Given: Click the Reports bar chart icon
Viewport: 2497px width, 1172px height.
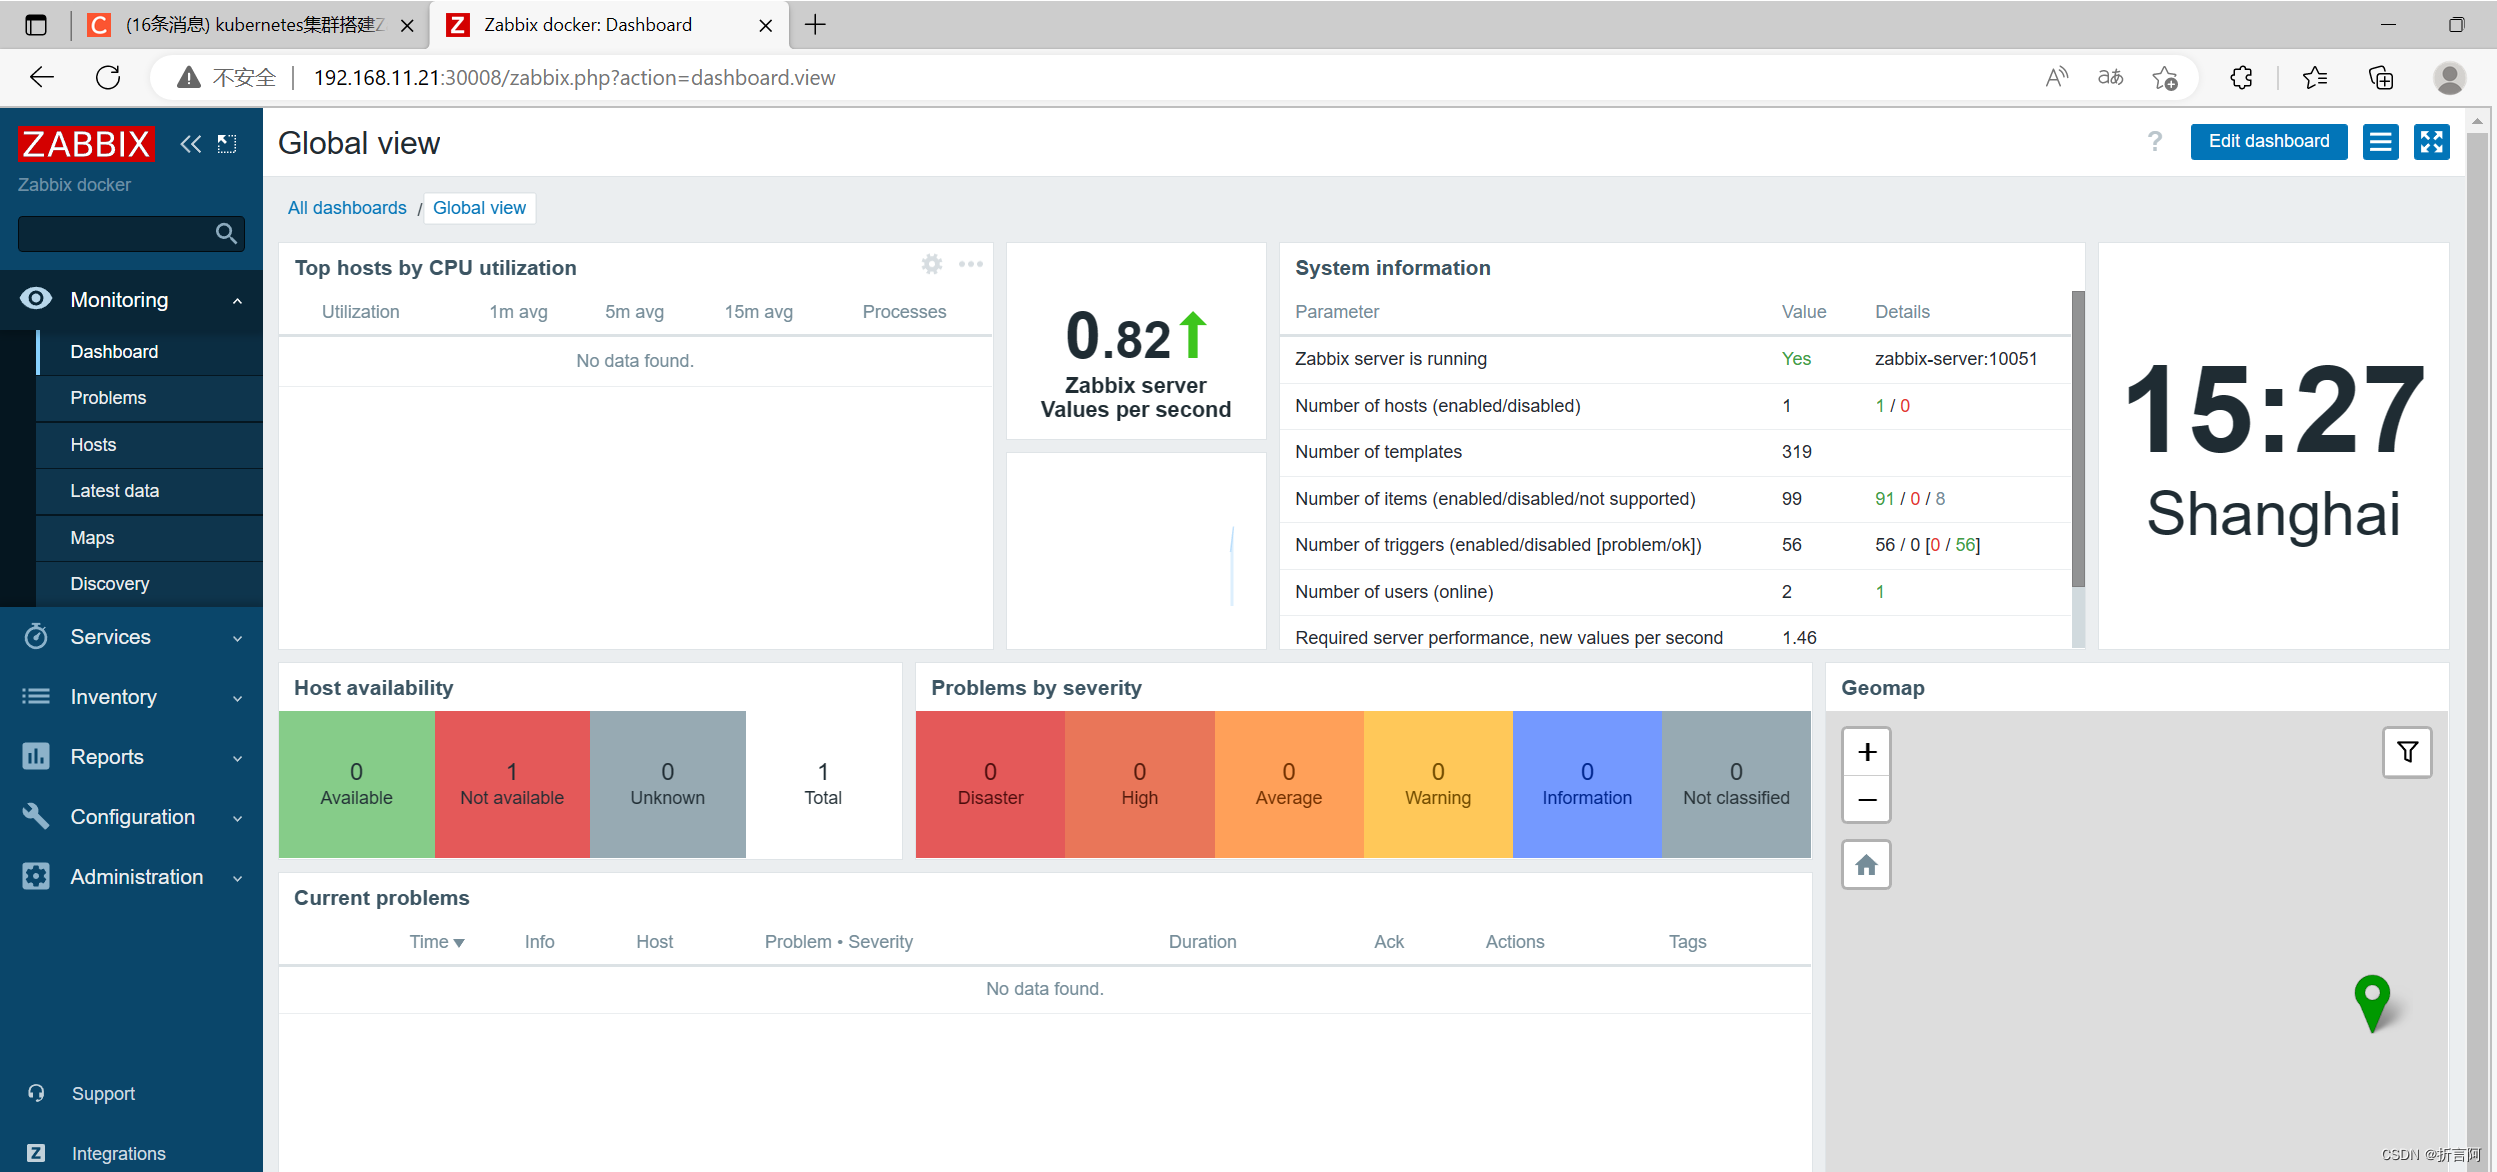Looking at the screenshot, I should (36, 757).
